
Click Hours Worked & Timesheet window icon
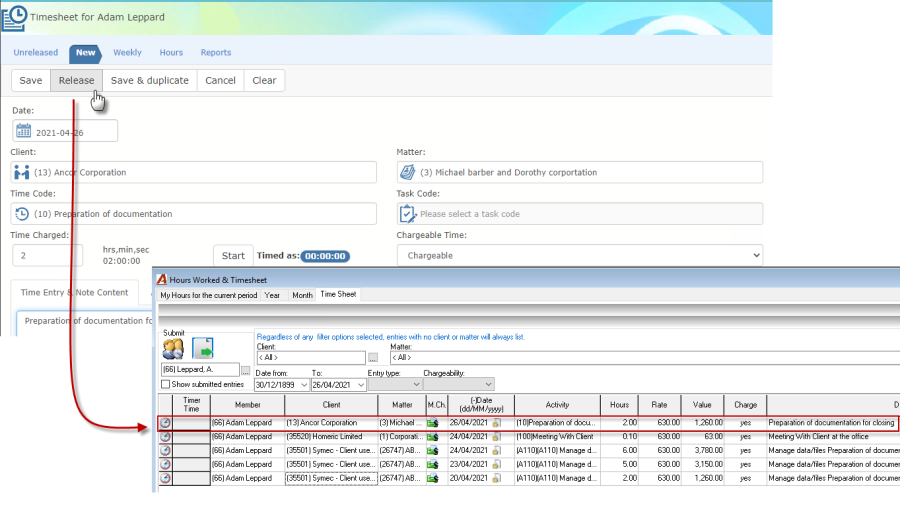click(x=162, y=280)
